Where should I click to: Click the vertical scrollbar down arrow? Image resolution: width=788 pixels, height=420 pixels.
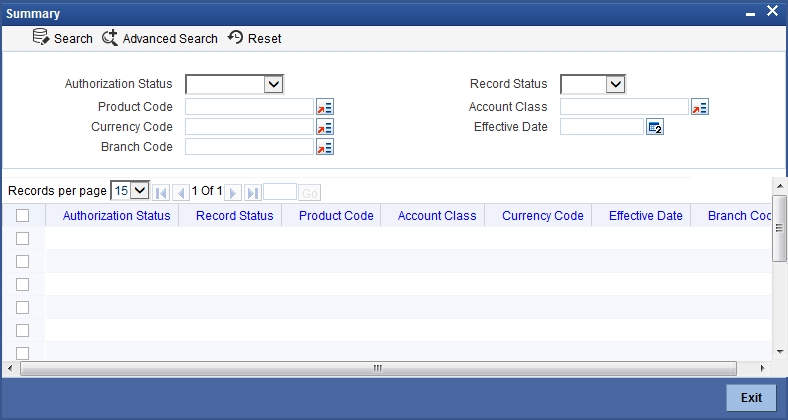[780, 352]
